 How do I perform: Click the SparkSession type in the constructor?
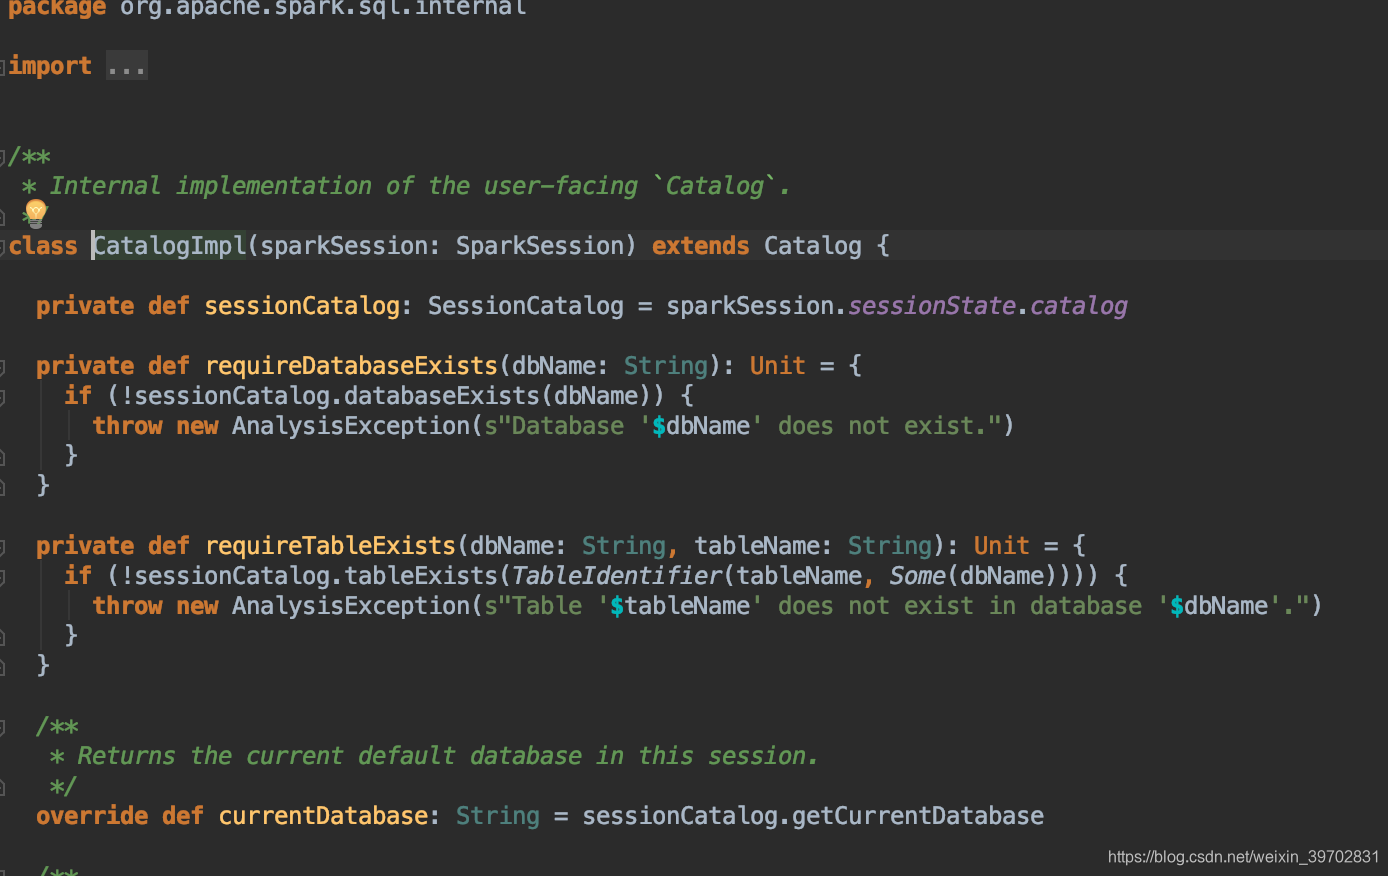pos(540,246)
